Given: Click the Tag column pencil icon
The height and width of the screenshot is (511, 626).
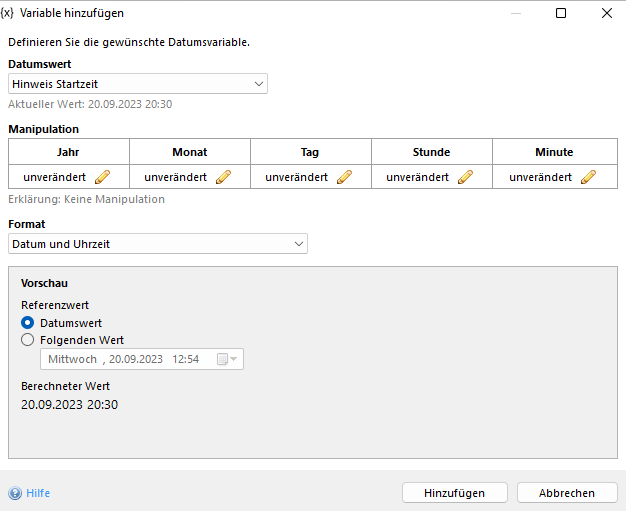Looking at the screenshot, I should [x=344, y=177].
